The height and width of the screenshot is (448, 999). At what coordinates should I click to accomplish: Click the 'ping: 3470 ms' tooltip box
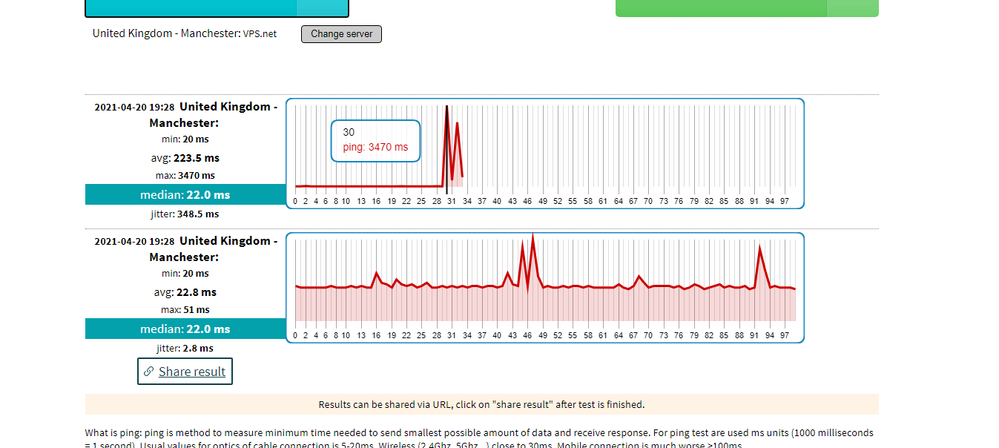(376, 140)
